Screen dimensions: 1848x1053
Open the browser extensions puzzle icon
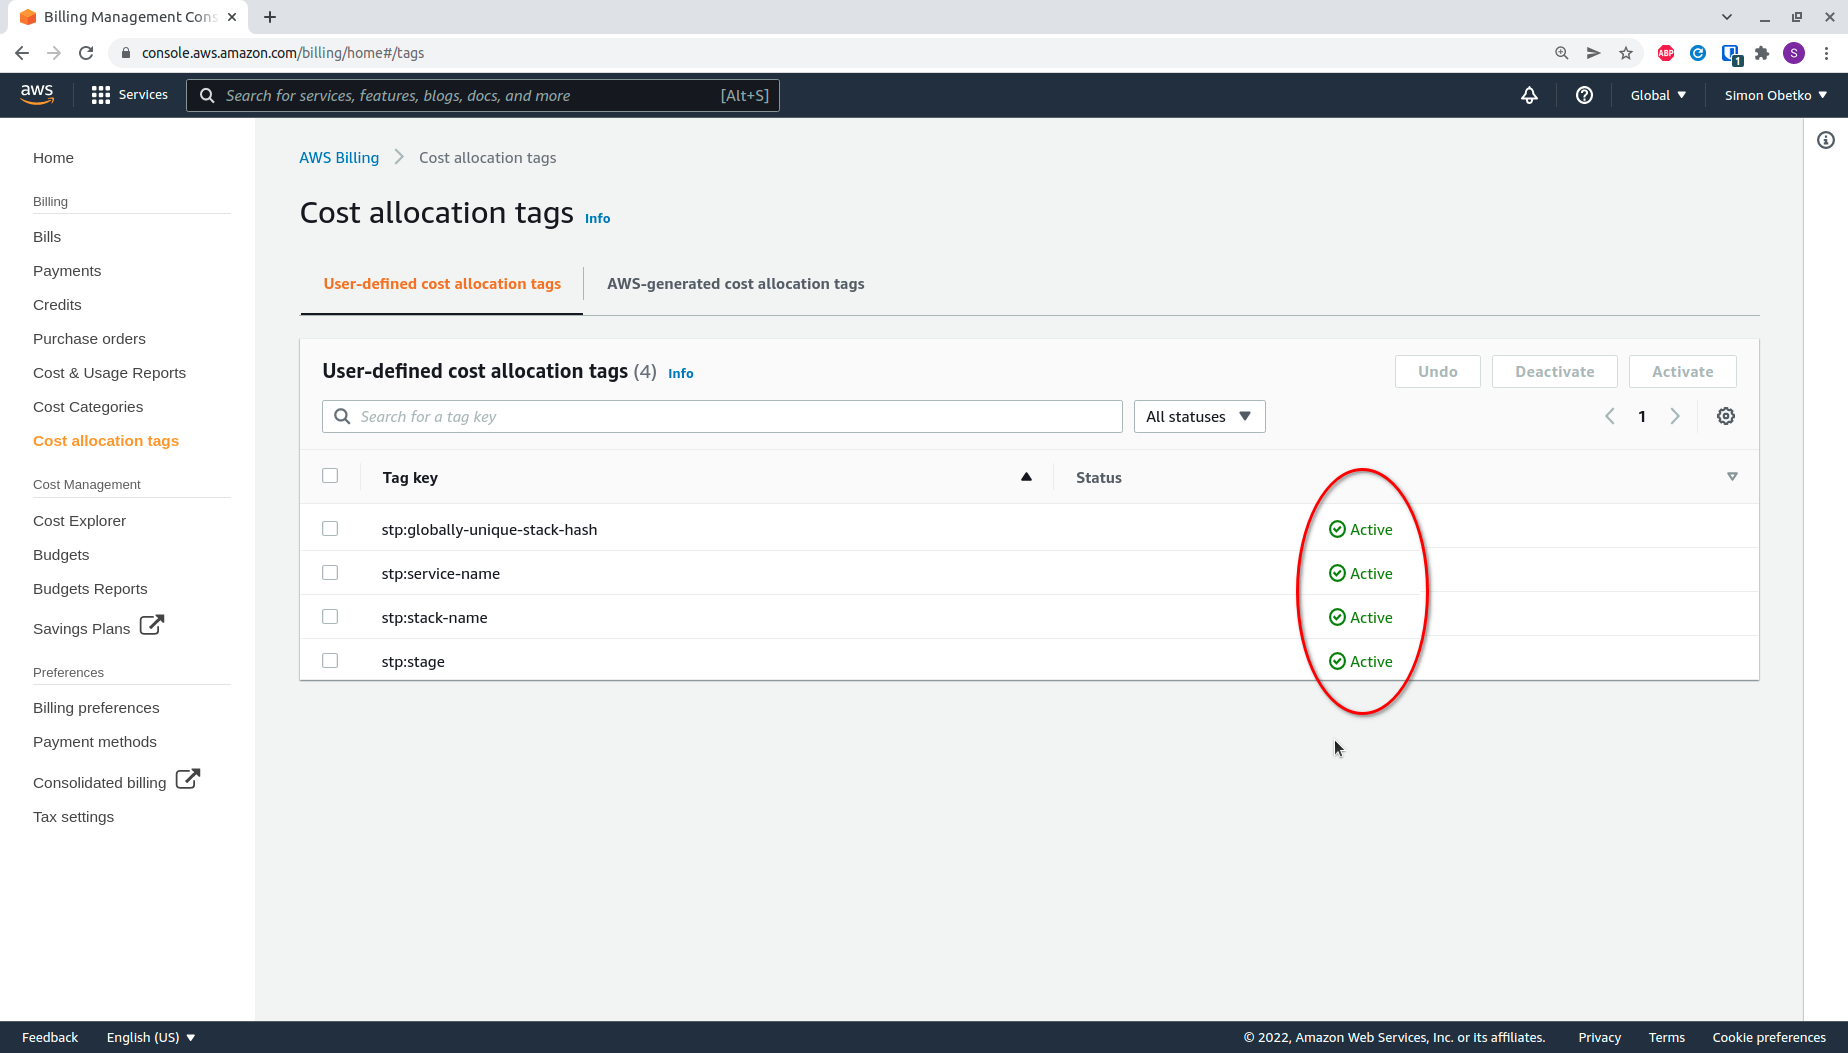coord(1762,53)
